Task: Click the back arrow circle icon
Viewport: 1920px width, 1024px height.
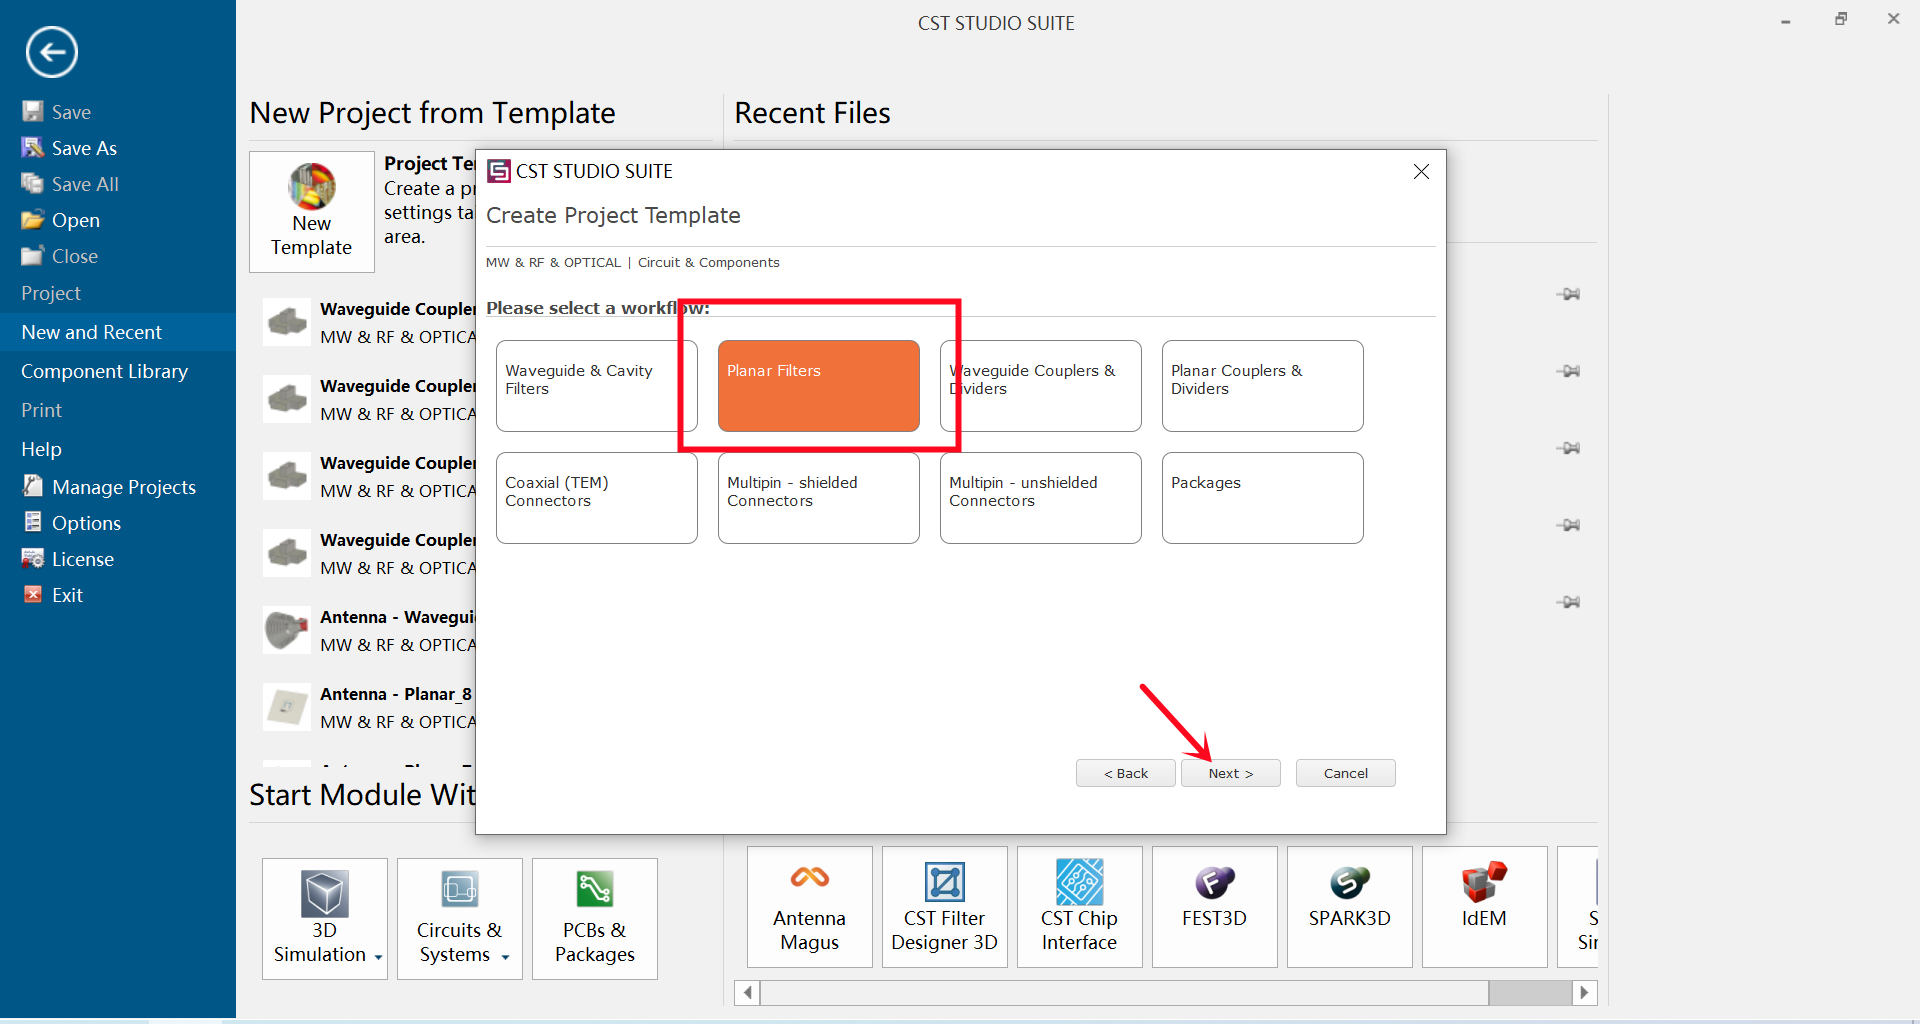Action: point(52,52)
